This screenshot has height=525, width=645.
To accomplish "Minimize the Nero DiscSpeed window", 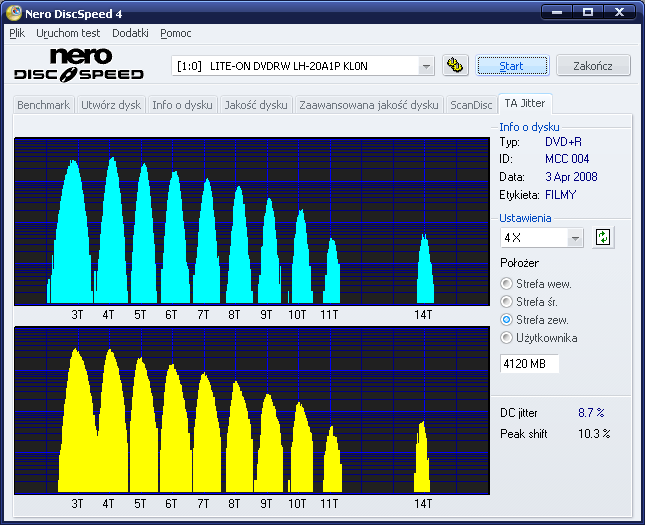I will pos(557,12).
